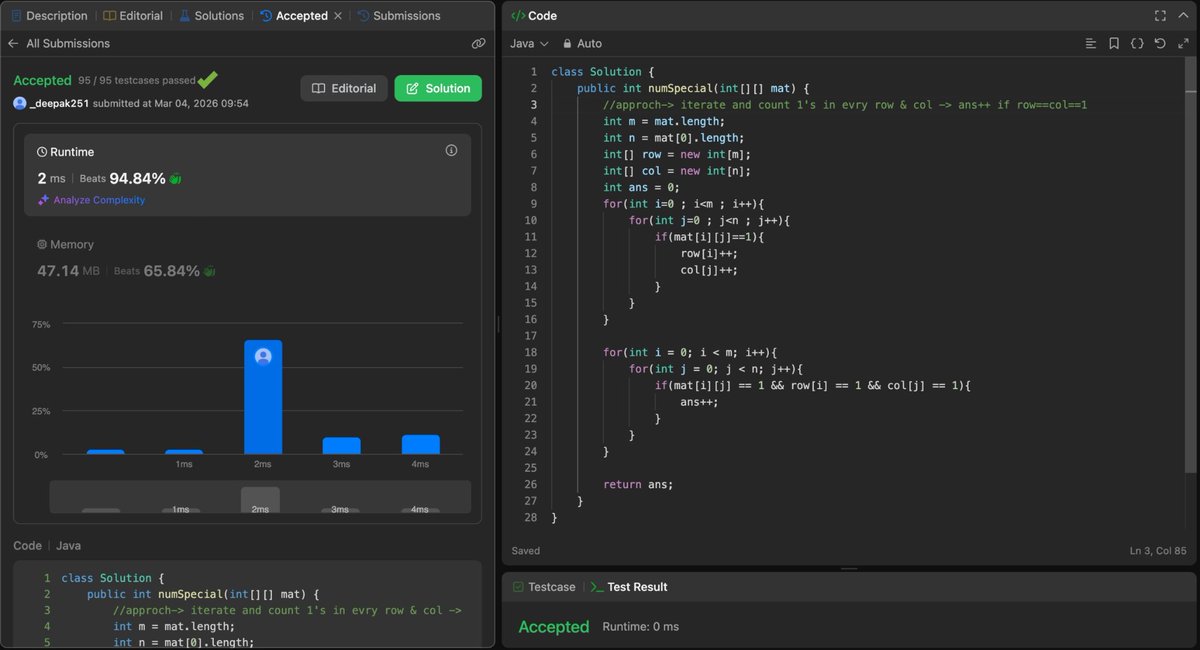Click the Editorial button
Image resolution: width=1200 pixels, height=650 pixels.
[344, 88]
